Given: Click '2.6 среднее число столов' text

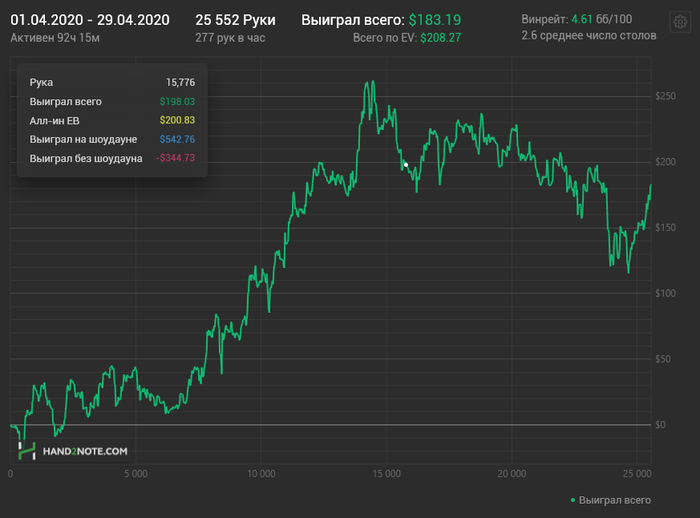Looking at the screenshot, I should pyautogui.click(x=588, y=36).
